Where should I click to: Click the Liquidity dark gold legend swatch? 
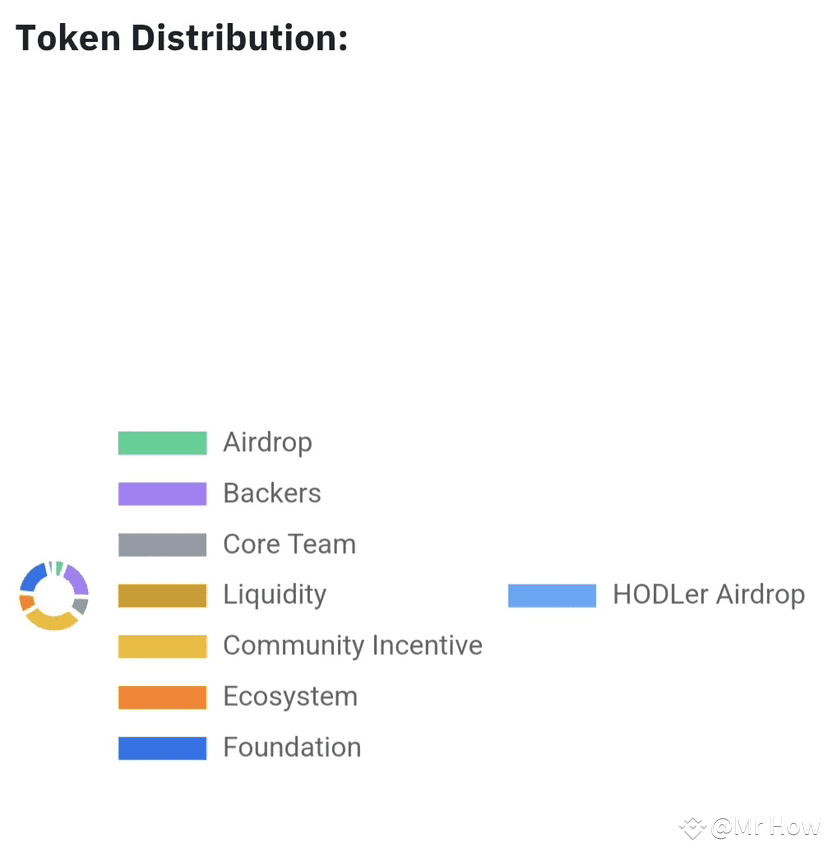162,596
